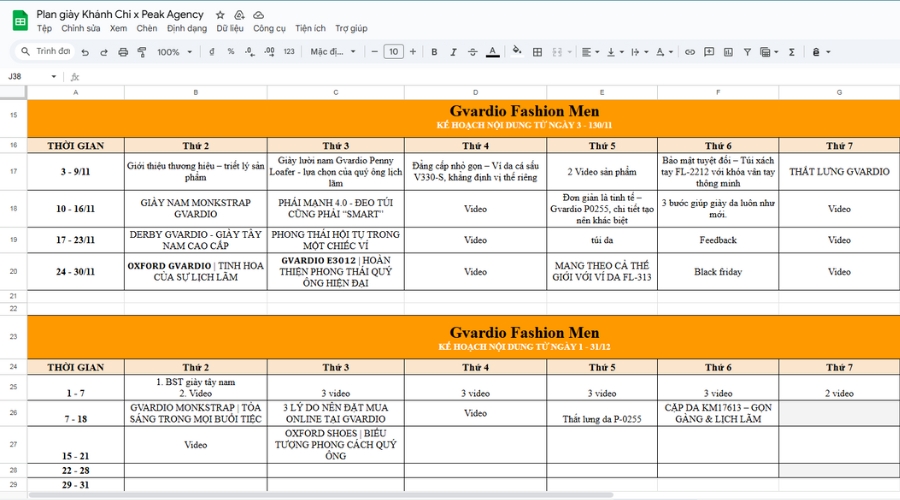The height and width of the screenshot is (500, 900).
Task: Click the Insert link icon
Action: (x=690, y=52)
